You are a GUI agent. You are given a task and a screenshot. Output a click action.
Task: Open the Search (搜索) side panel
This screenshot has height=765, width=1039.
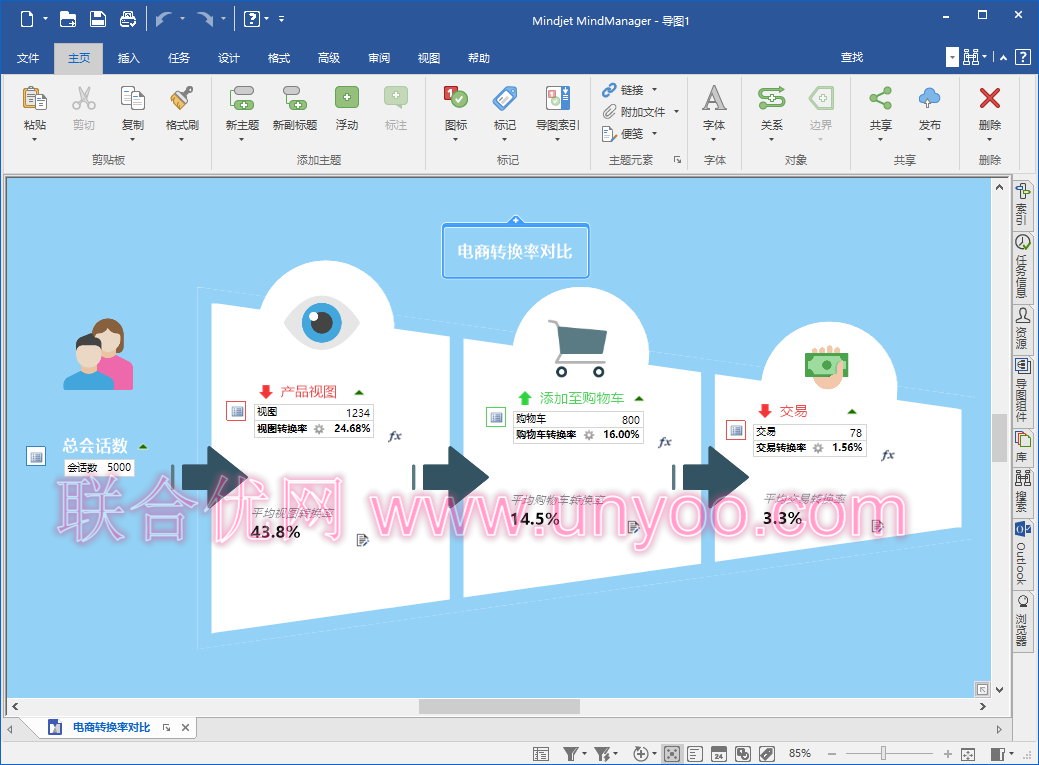(x=1022, y=491)
